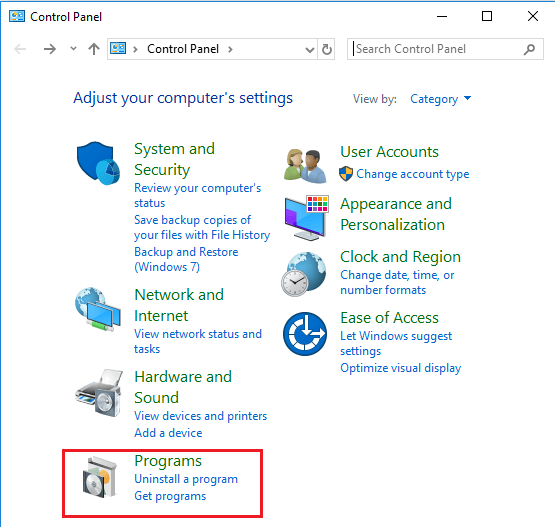
Task: Open the Hardware and Sound printer icon
Action: pyautogui.click(x=99, y=393)
